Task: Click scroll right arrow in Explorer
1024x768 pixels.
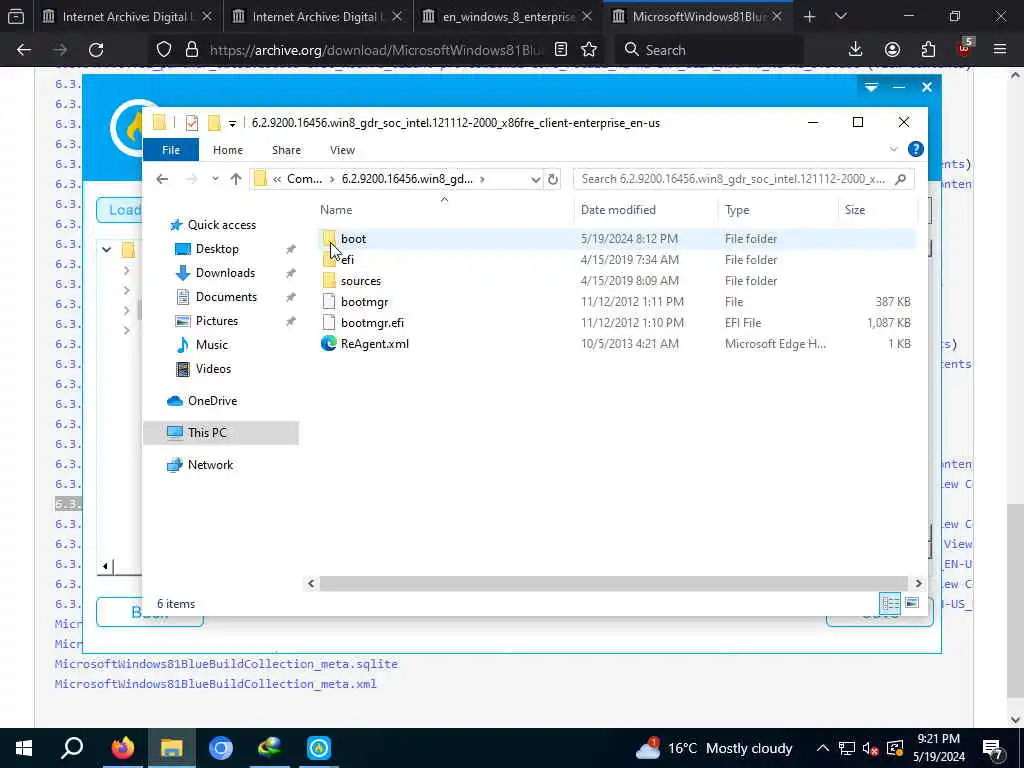Action: click(x=918, y=583)
